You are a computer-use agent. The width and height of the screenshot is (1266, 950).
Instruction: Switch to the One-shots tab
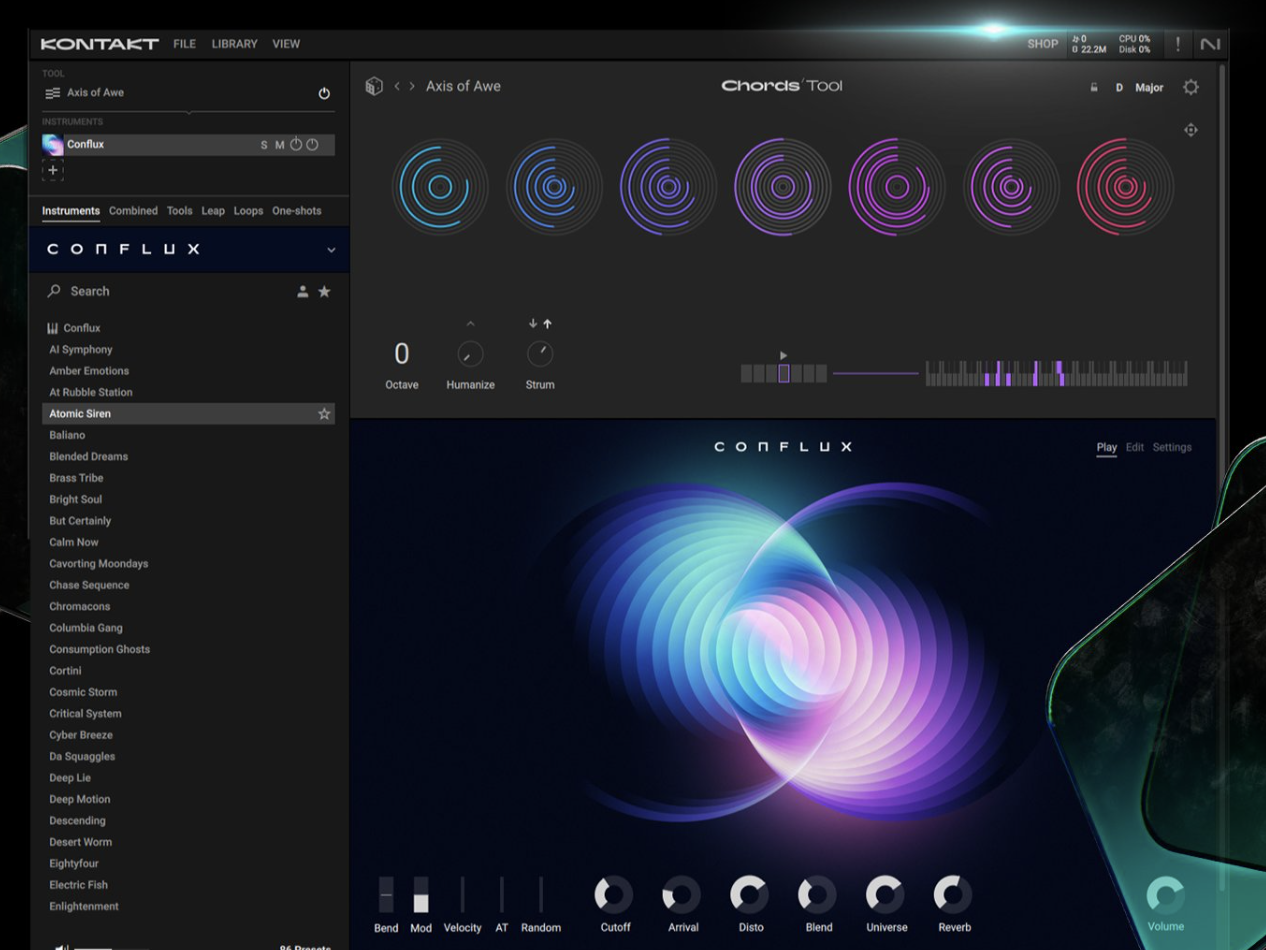[297, 211]
